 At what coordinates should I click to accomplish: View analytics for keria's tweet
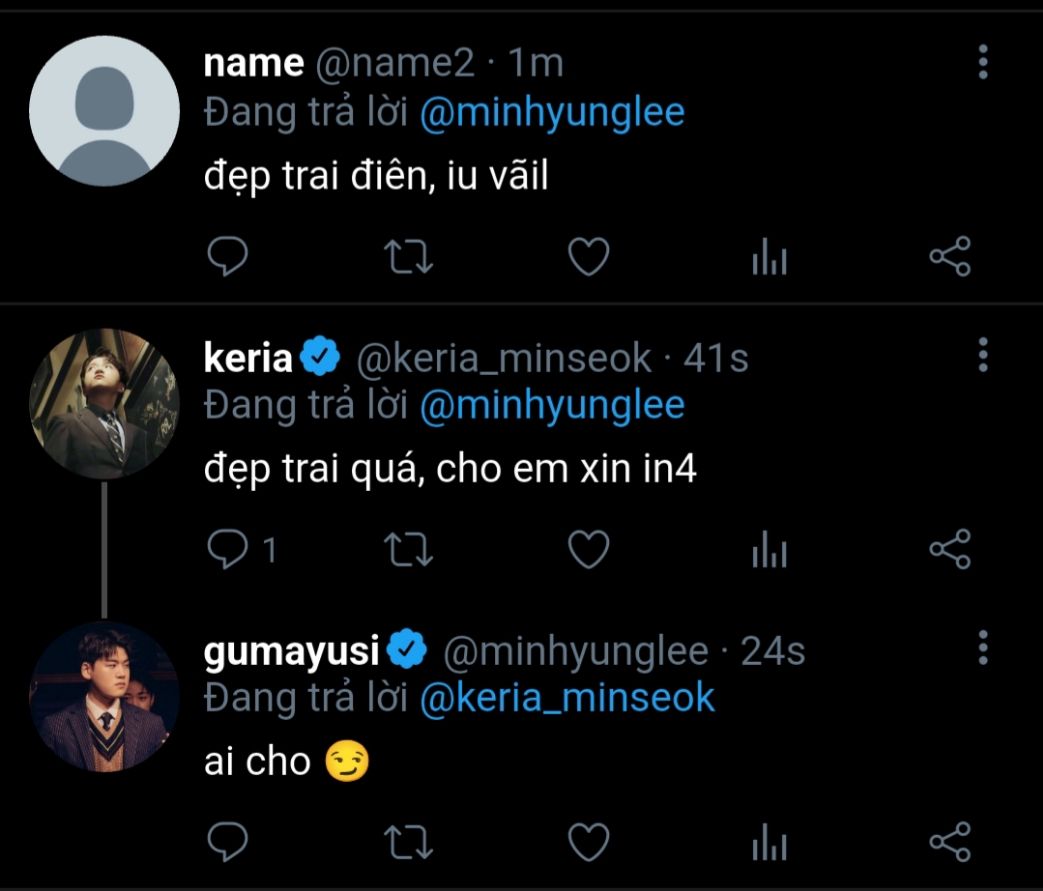pyautogui.click(x=769, y=551)
